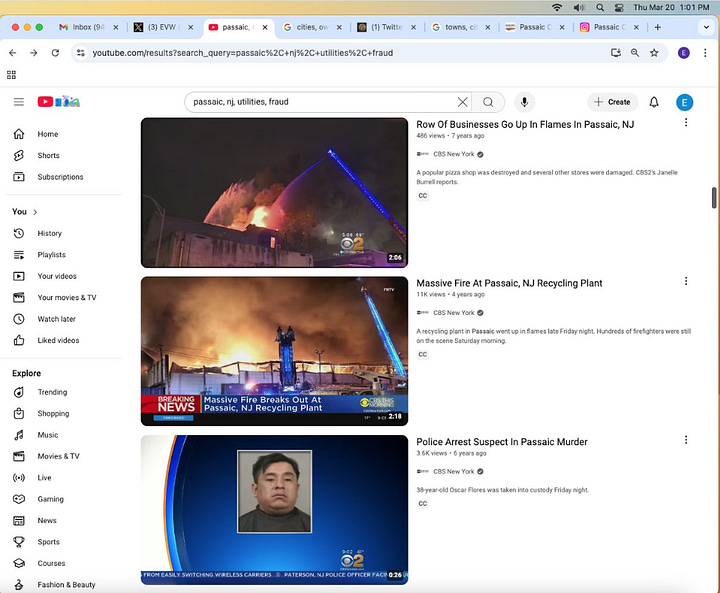Open the notifications bell
Viewport: 720px width, 593px height.
point(654,102)
